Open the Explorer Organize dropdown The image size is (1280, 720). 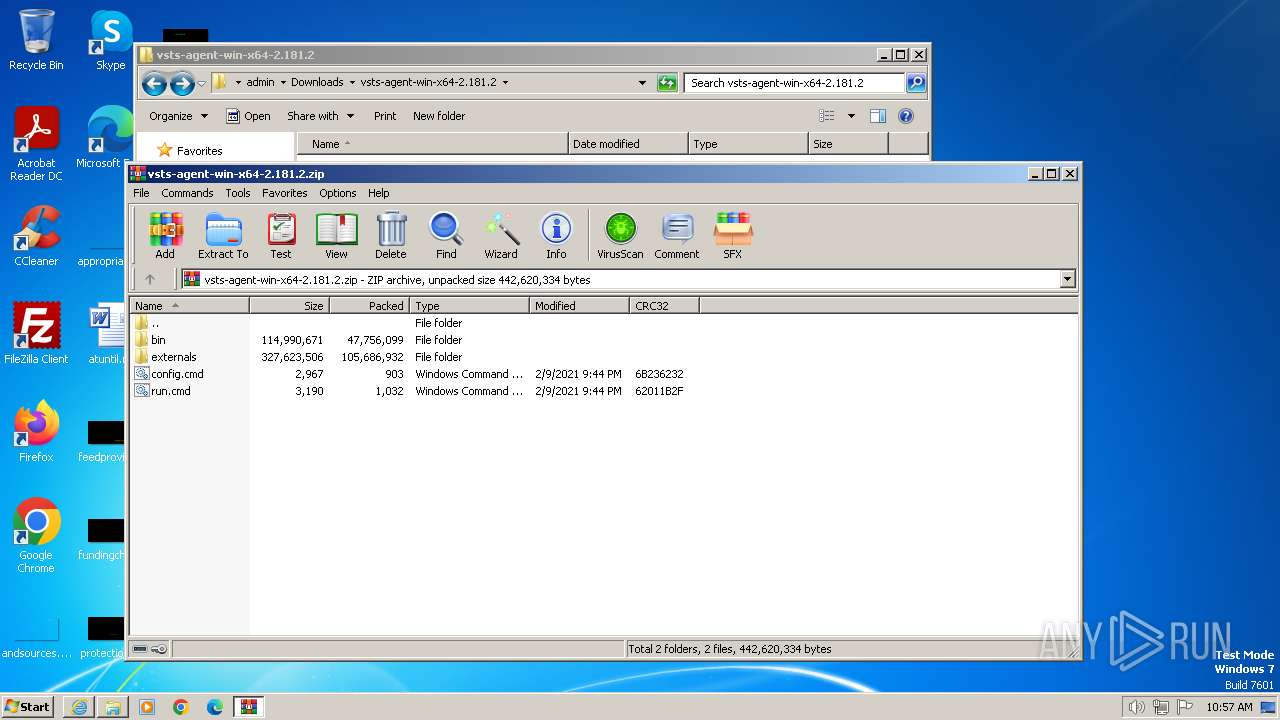178,116
